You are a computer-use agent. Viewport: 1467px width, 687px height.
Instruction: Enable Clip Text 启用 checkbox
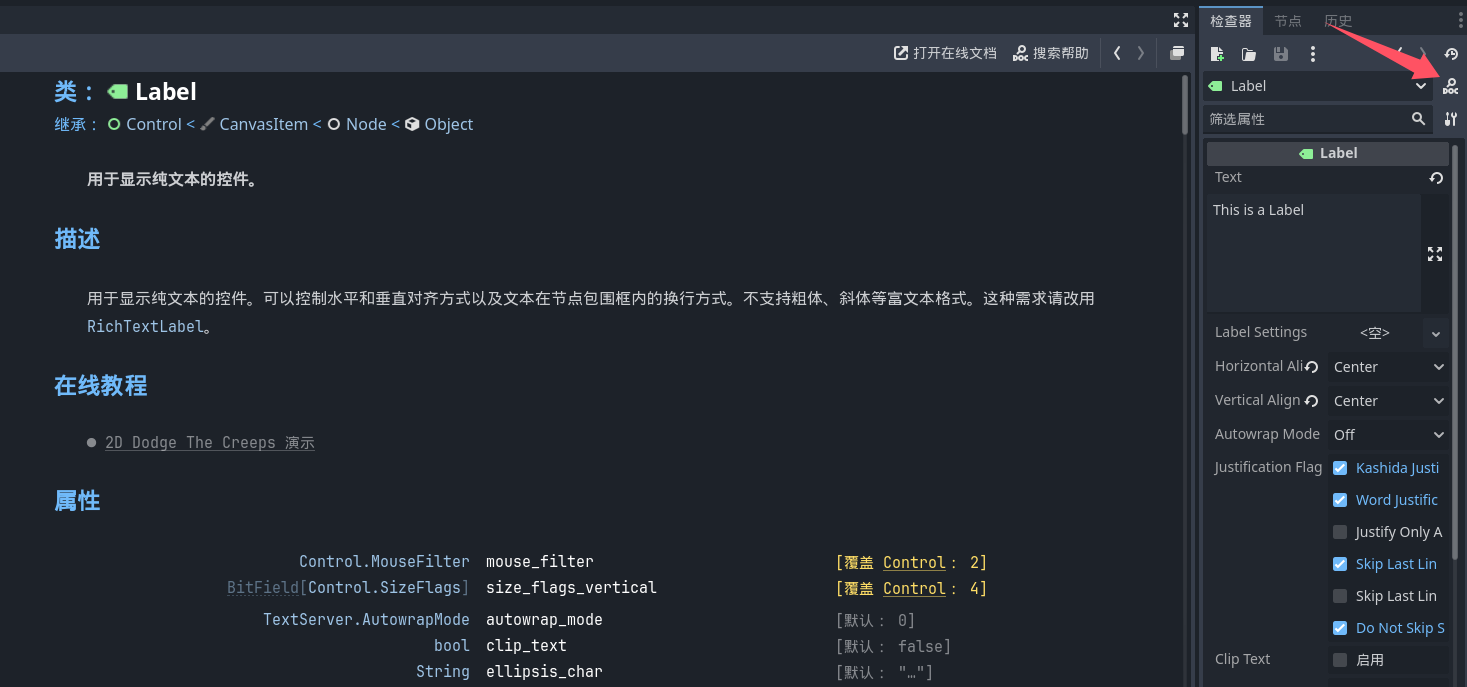coord(1340,660)
